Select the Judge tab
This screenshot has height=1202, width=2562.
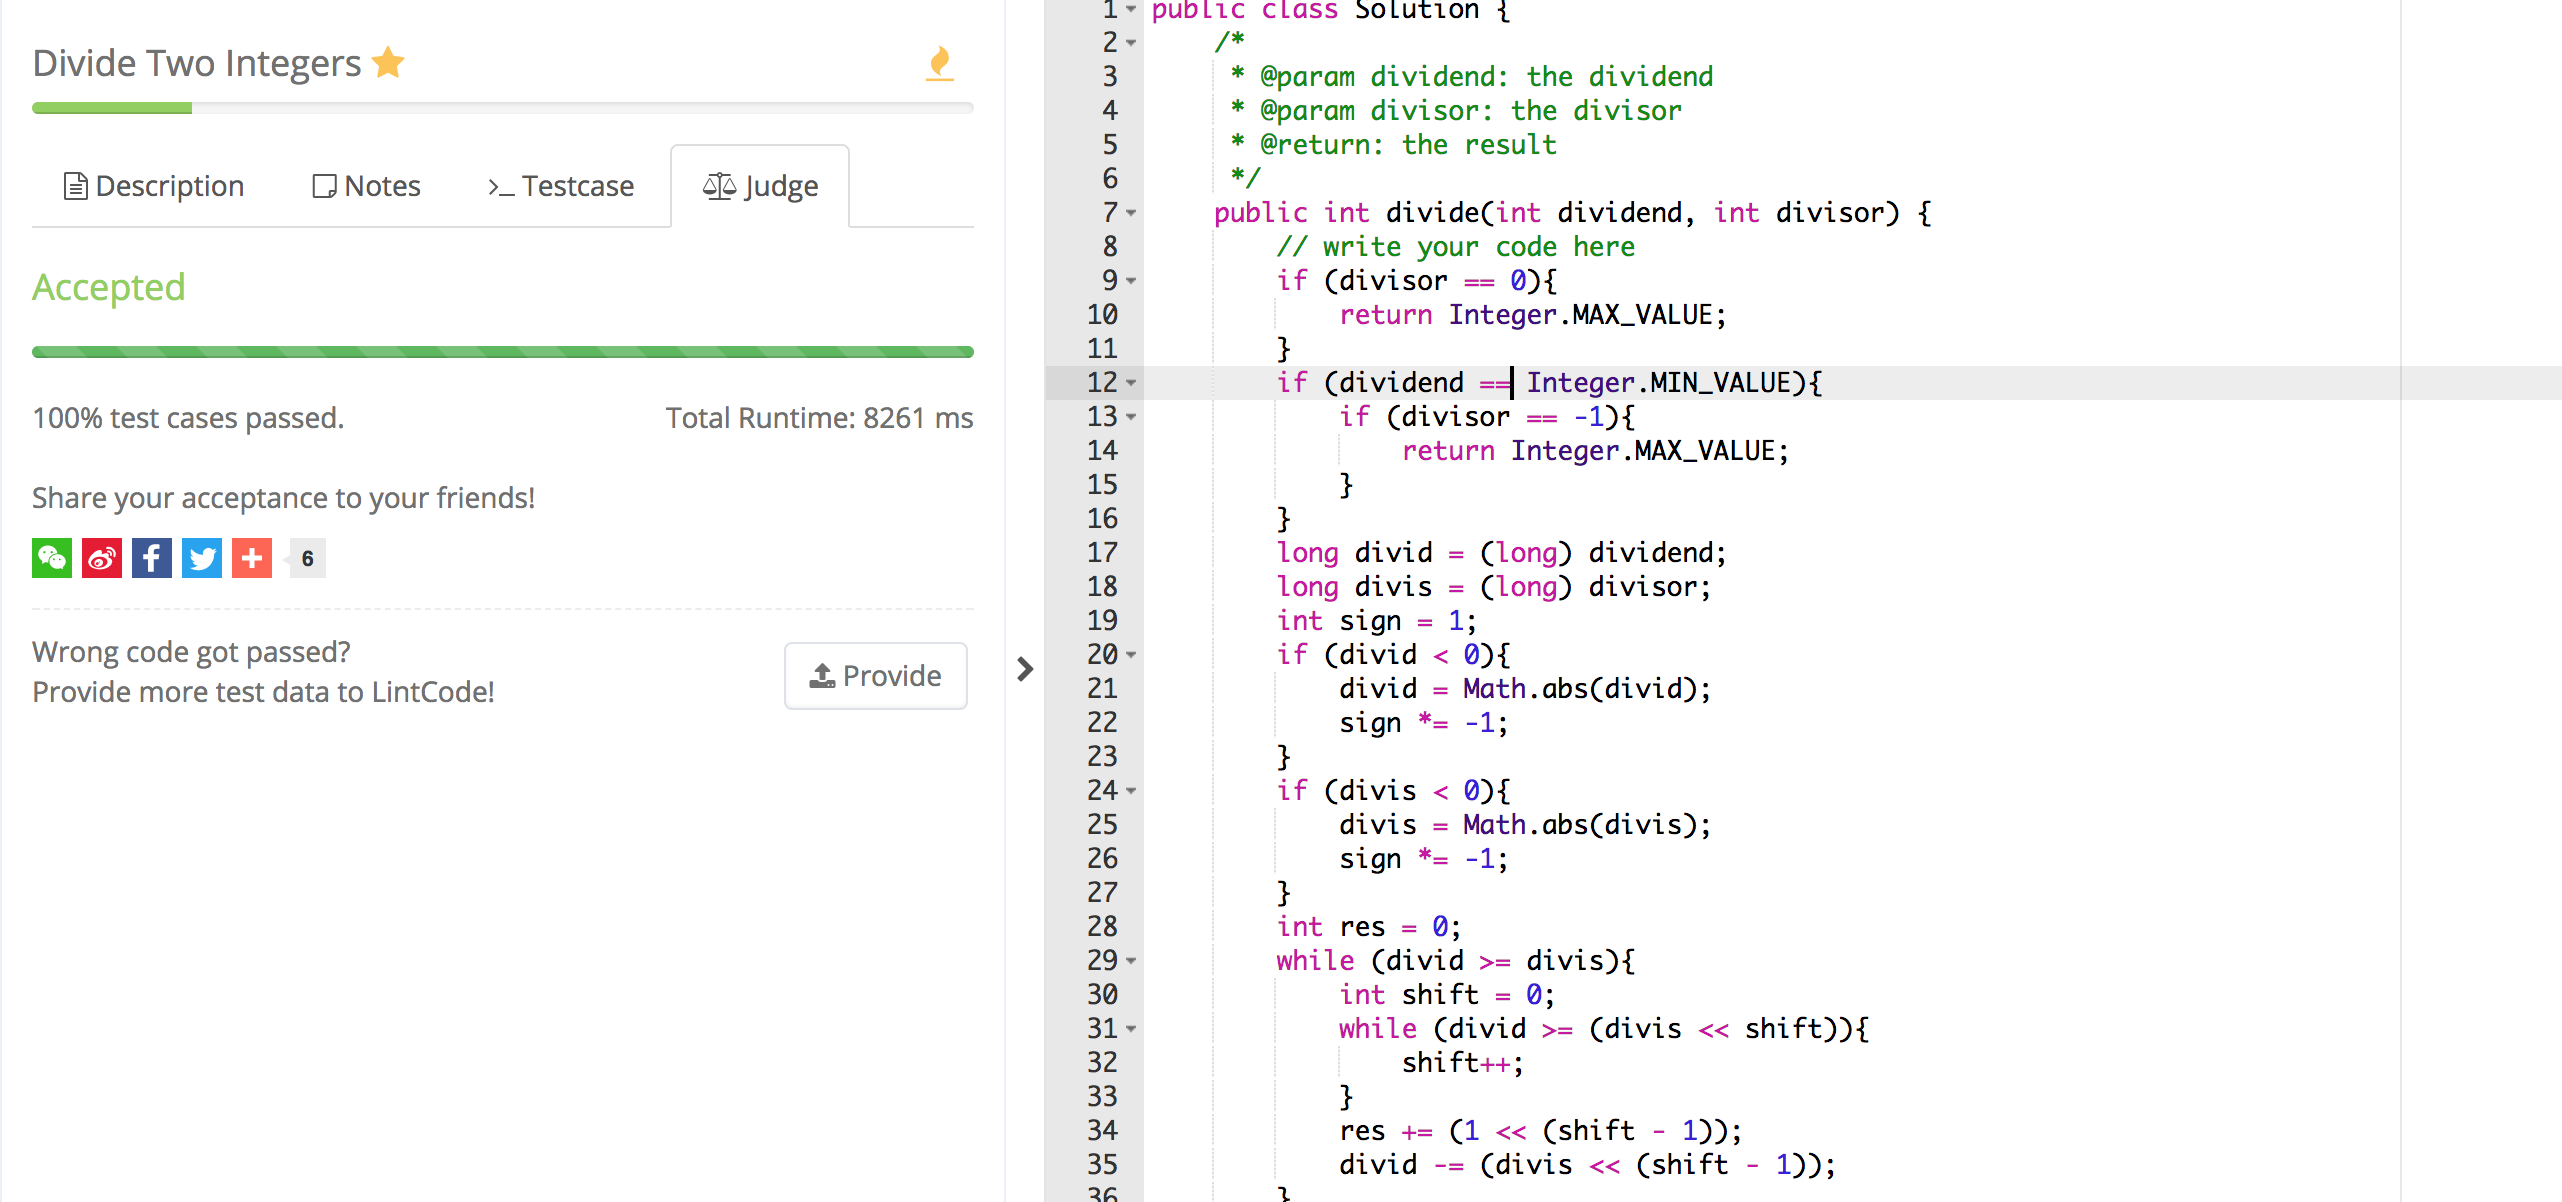[760, 186]
